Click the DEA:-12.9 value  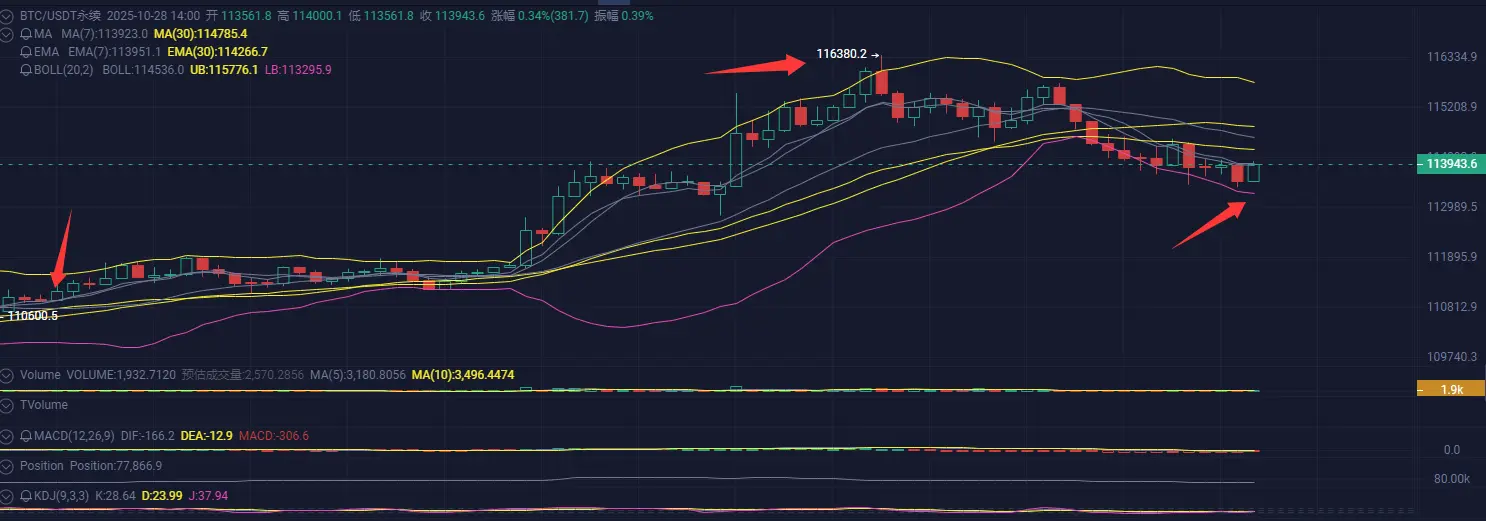206,436
